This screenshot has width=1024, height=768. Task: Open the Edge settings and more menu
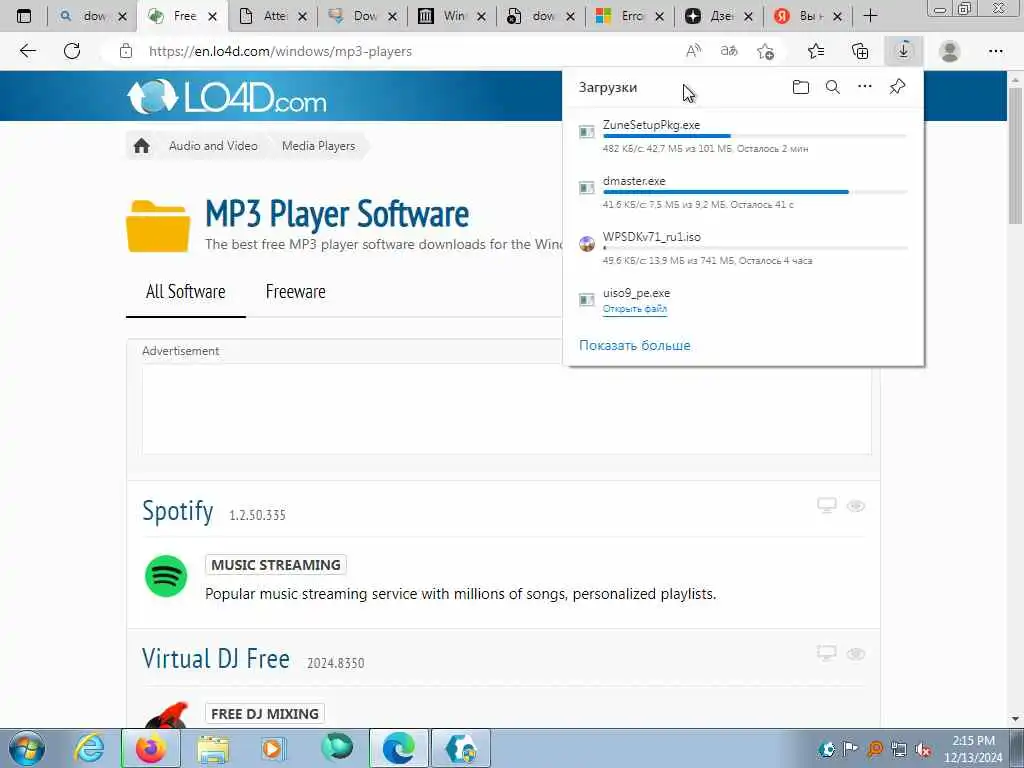click(x=995, y=51)
